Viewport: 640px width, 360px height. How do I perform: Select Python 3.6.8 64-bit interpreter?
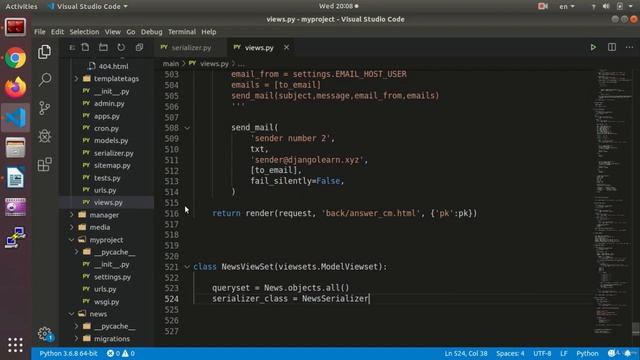tap(68, 353)
